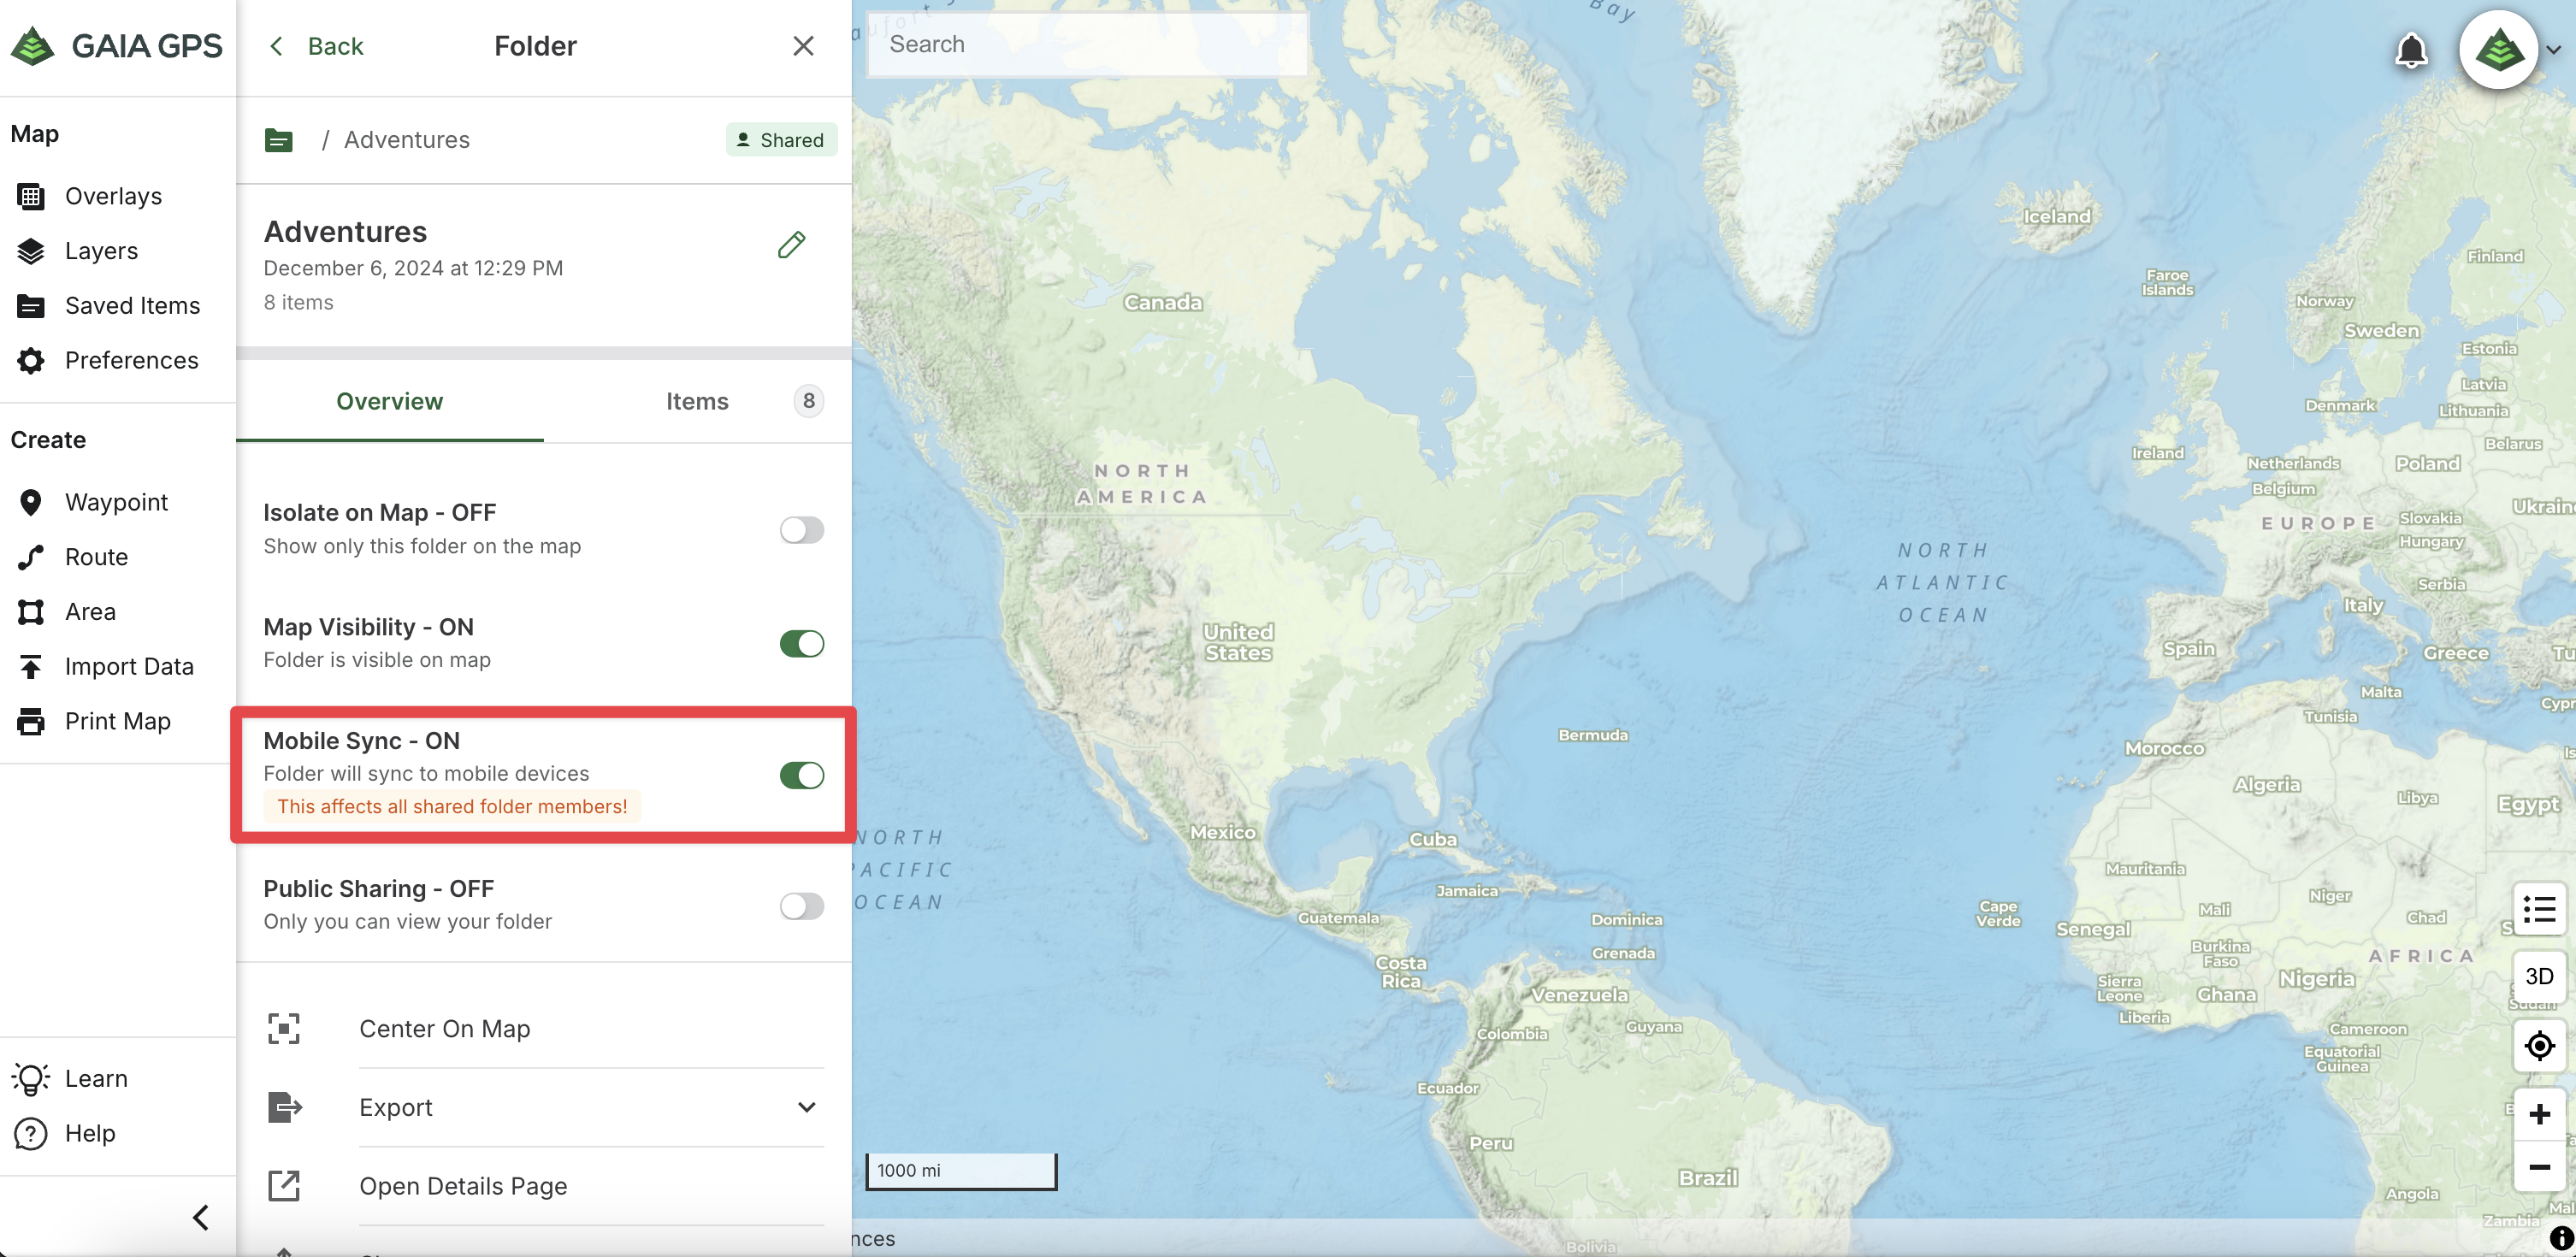Select the Overview tab

point(389,401)
